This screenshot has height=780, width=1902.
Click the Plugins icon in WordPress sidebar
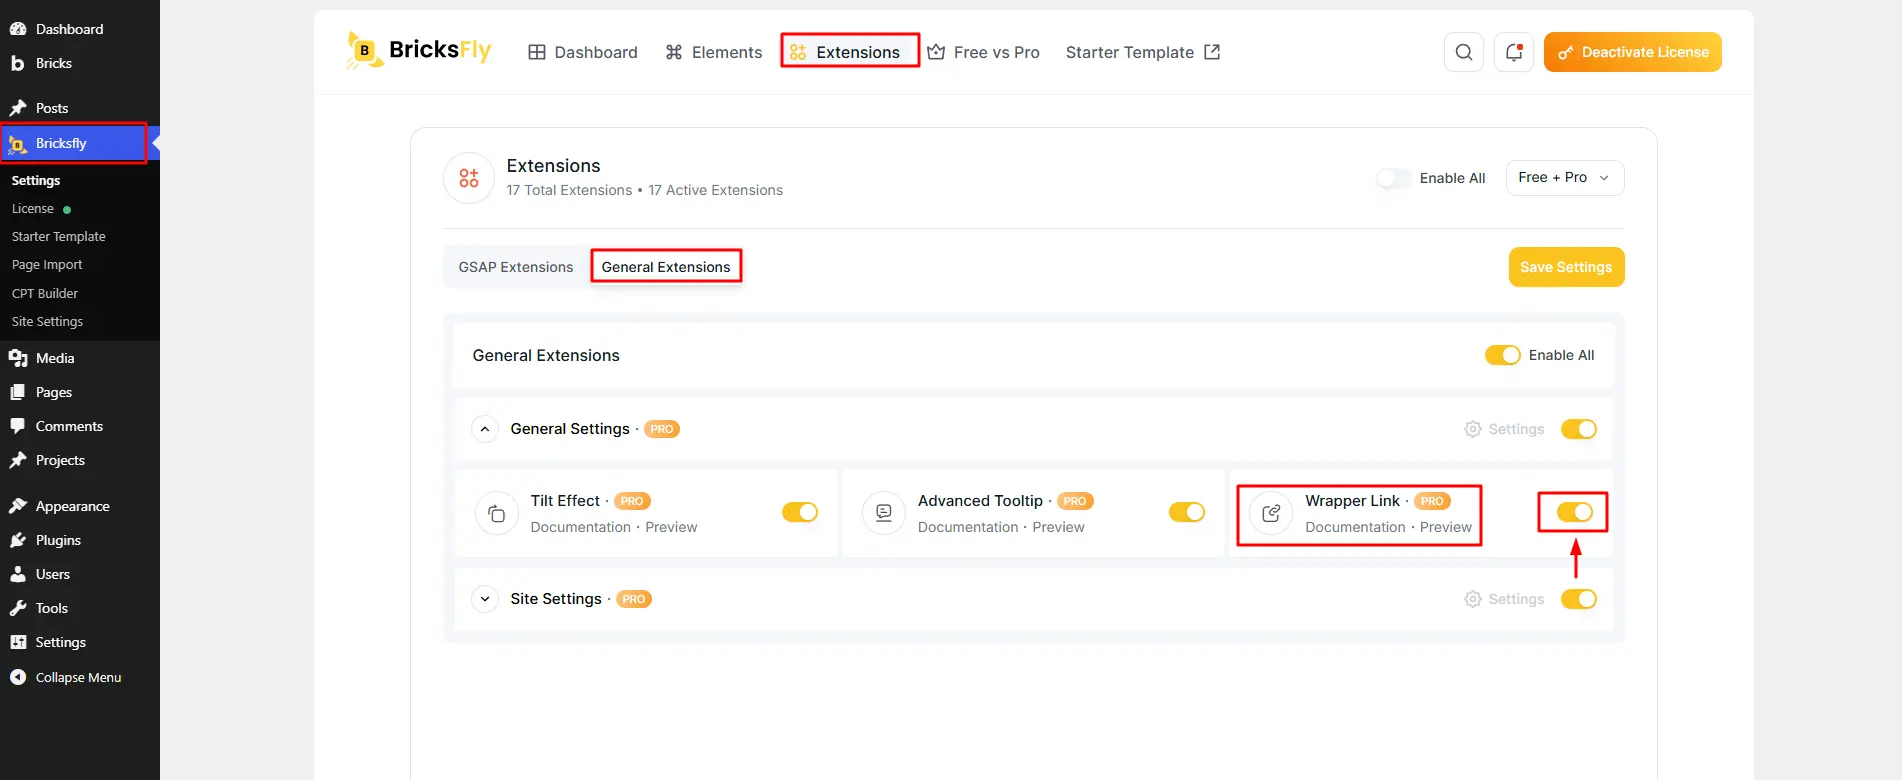click(x=18, y=540)
